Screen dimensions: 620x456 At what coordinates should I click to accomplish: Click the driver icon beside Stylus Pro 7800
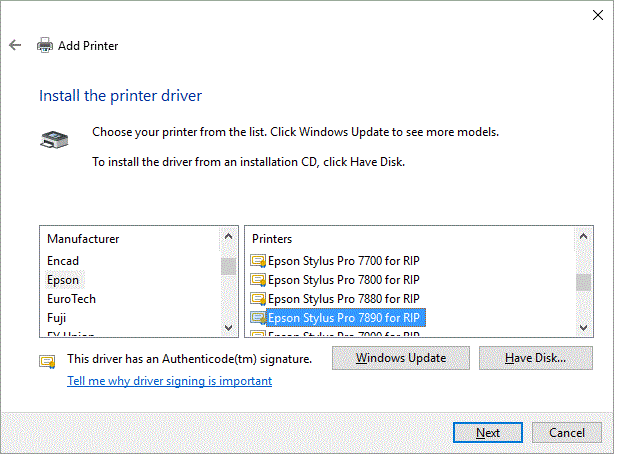point(258,280)
